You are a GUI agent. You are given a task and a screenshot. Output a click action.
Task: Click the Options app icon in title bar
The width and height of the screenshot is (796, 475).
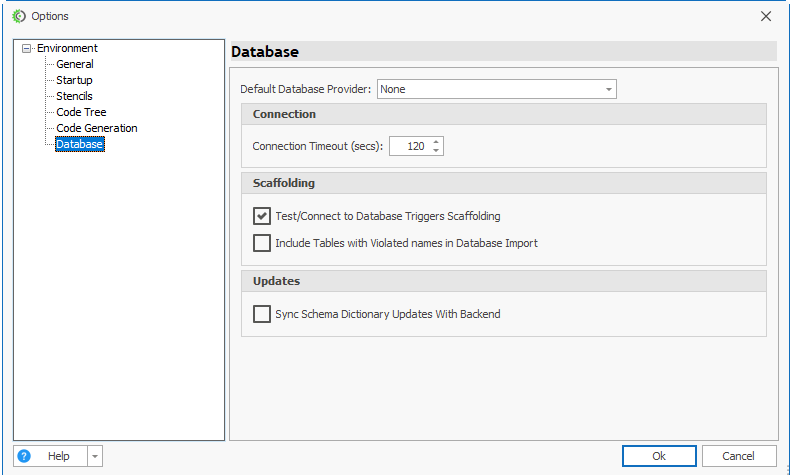click(18, 16)
